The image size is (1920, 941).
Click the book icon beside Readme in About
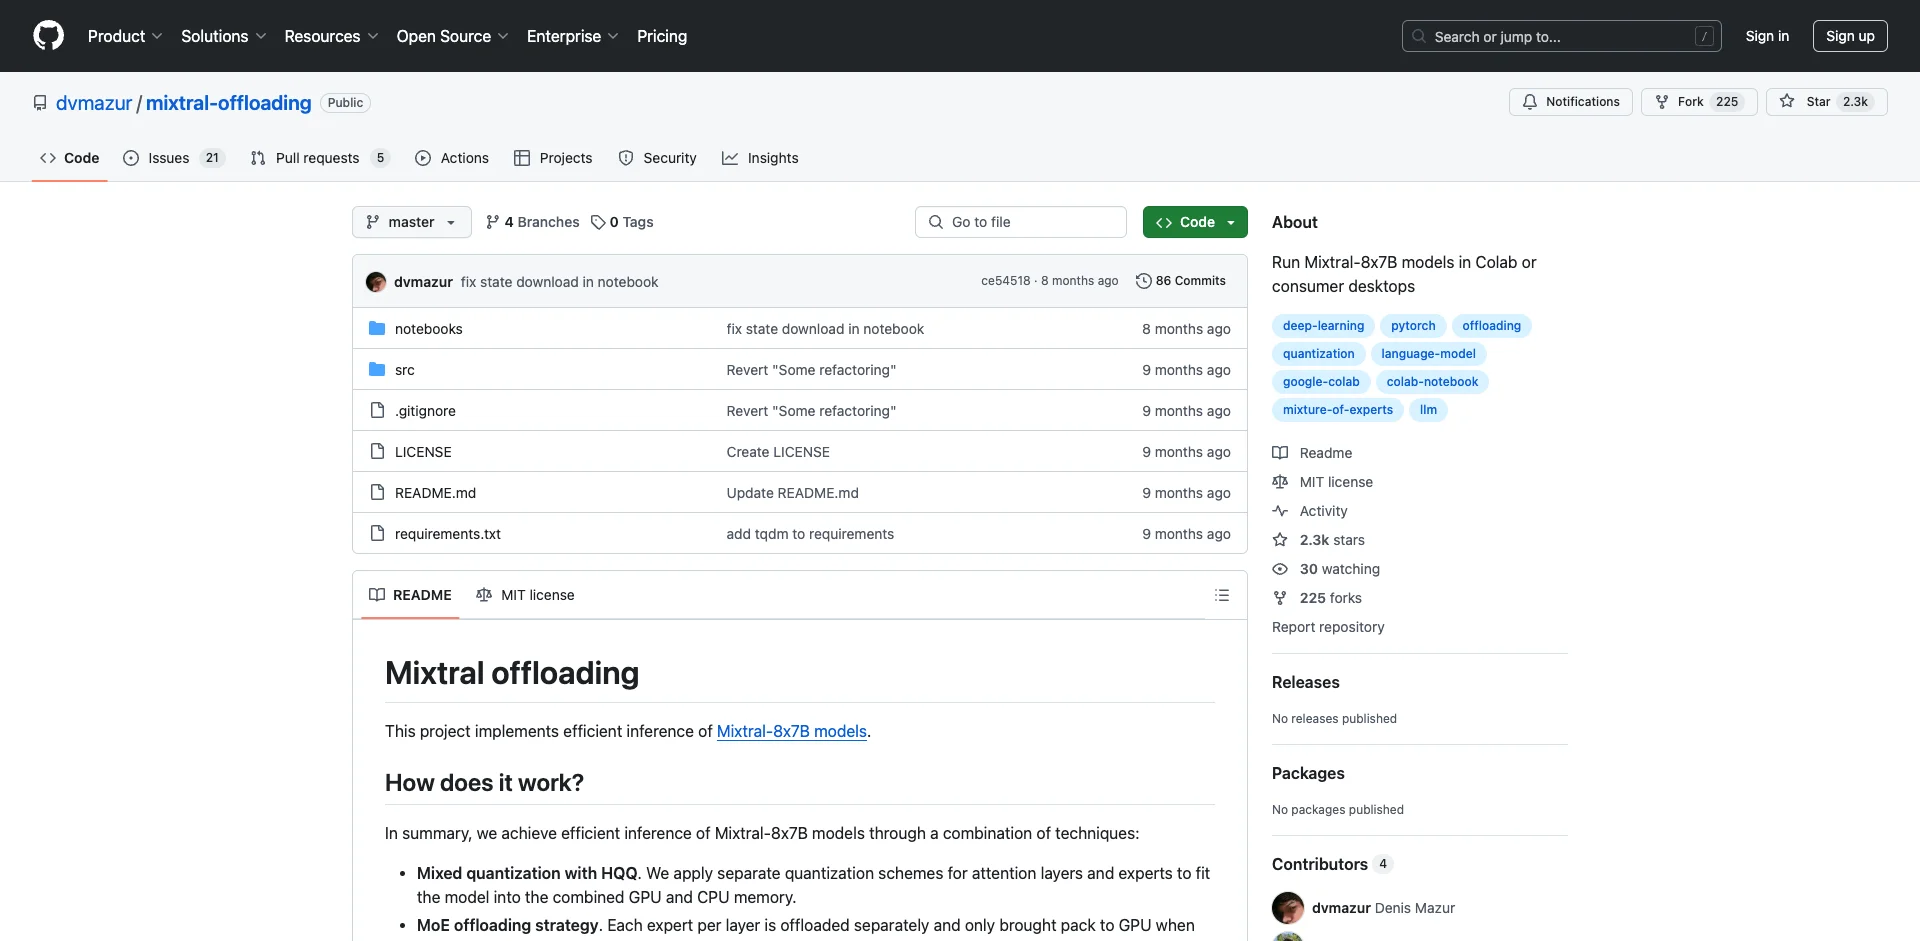tap(1280, 453)
